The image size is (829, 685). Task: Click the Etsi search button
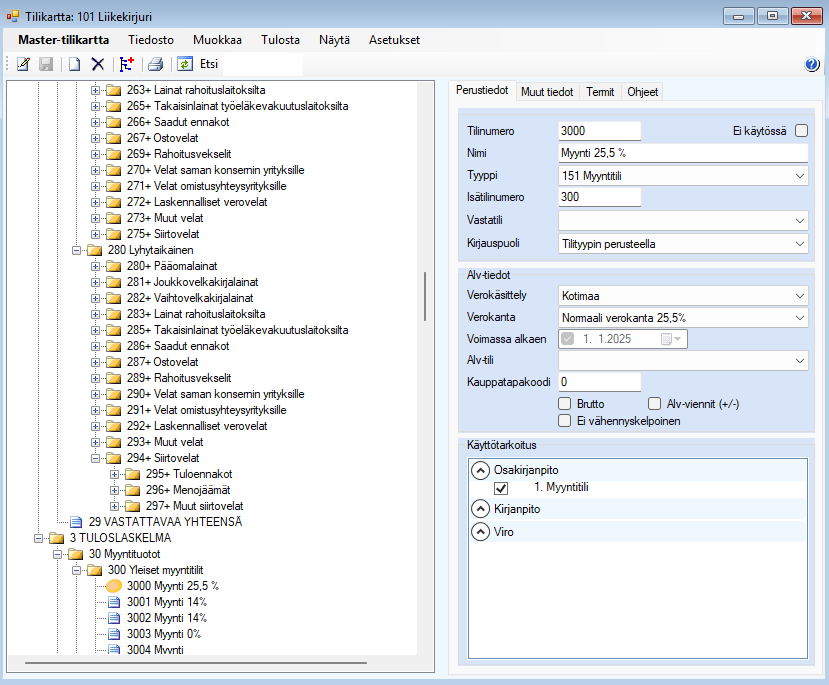click(x=209, y=64)
